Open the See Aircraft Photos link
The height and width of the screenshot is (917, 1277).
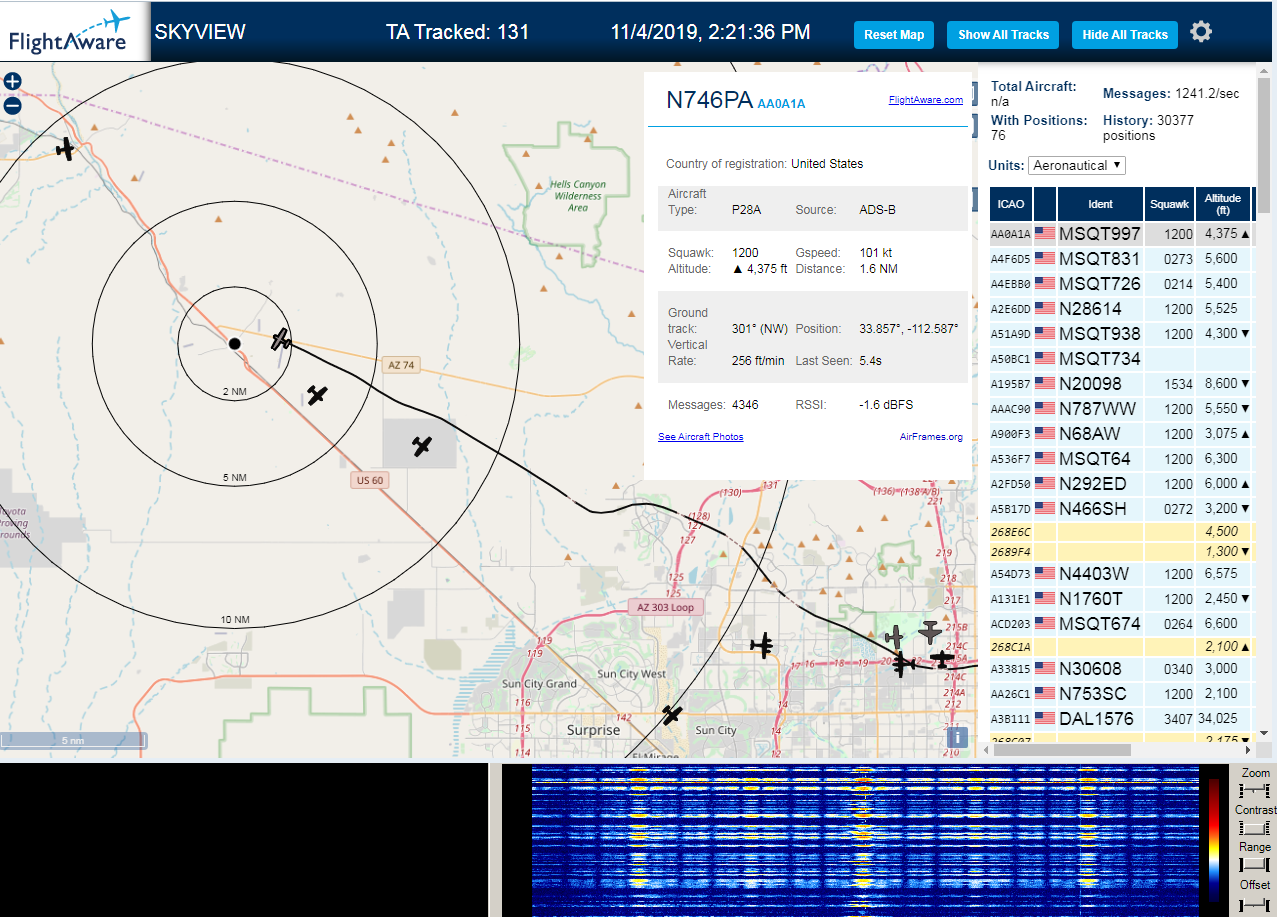(700, 437)
